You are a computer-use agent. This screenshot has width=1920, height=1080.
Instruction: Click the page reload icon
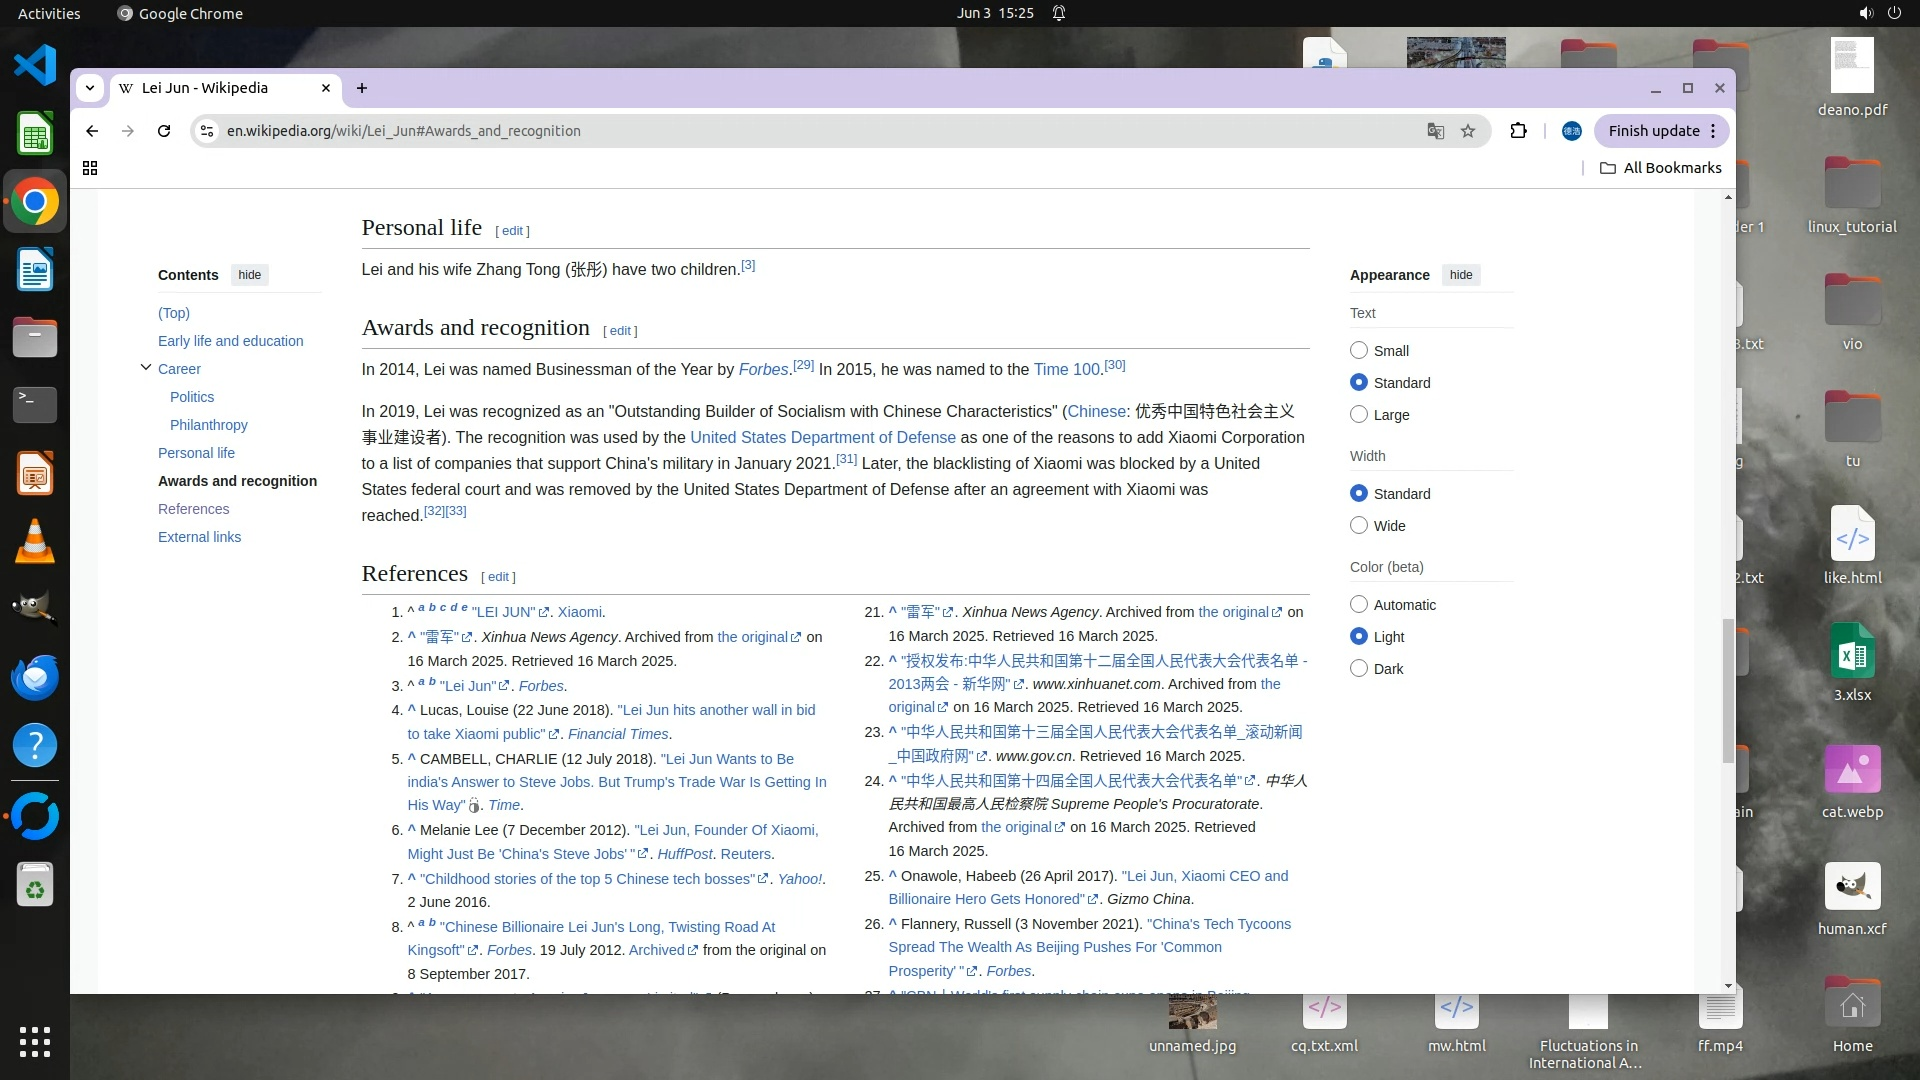pos(164,131)
